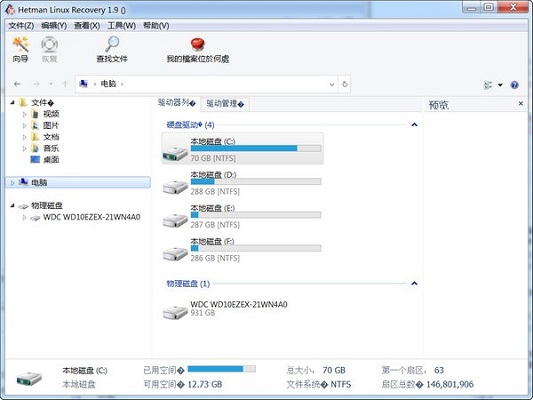
Task: Expand the 音乐 folder node
Action: (x=24, y=149)
